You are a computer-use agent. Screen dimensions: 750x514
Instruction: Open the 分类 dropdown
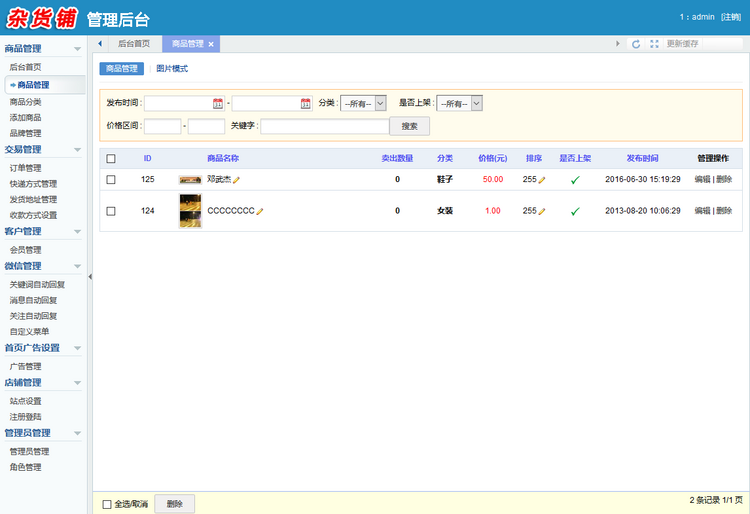pyautogui.click(x=363, y=103)
